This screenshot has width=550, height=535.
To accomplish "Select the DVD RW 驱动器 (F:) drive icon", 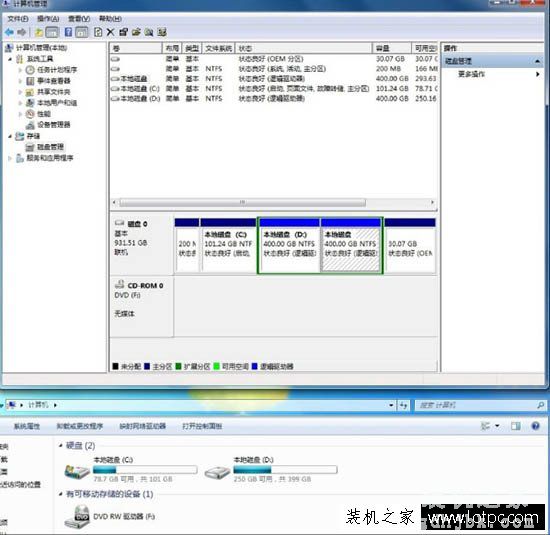I will coord(77,517).
